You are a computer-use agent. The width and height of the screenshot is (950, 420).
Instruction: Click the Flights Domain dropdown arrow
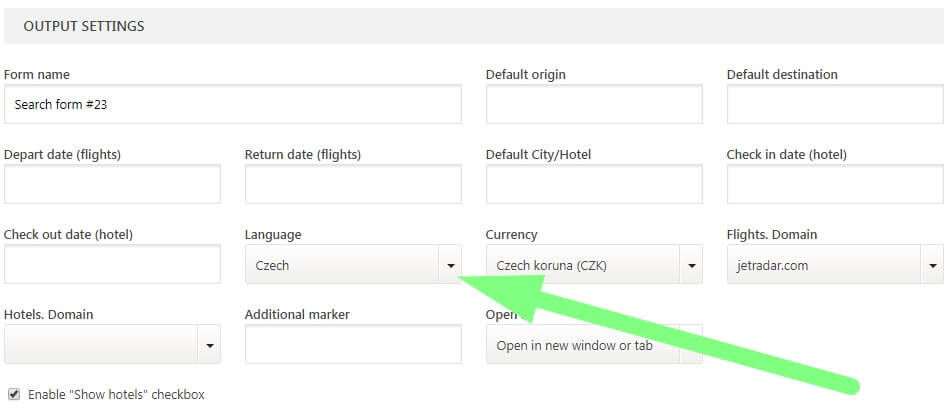(932, 265)
